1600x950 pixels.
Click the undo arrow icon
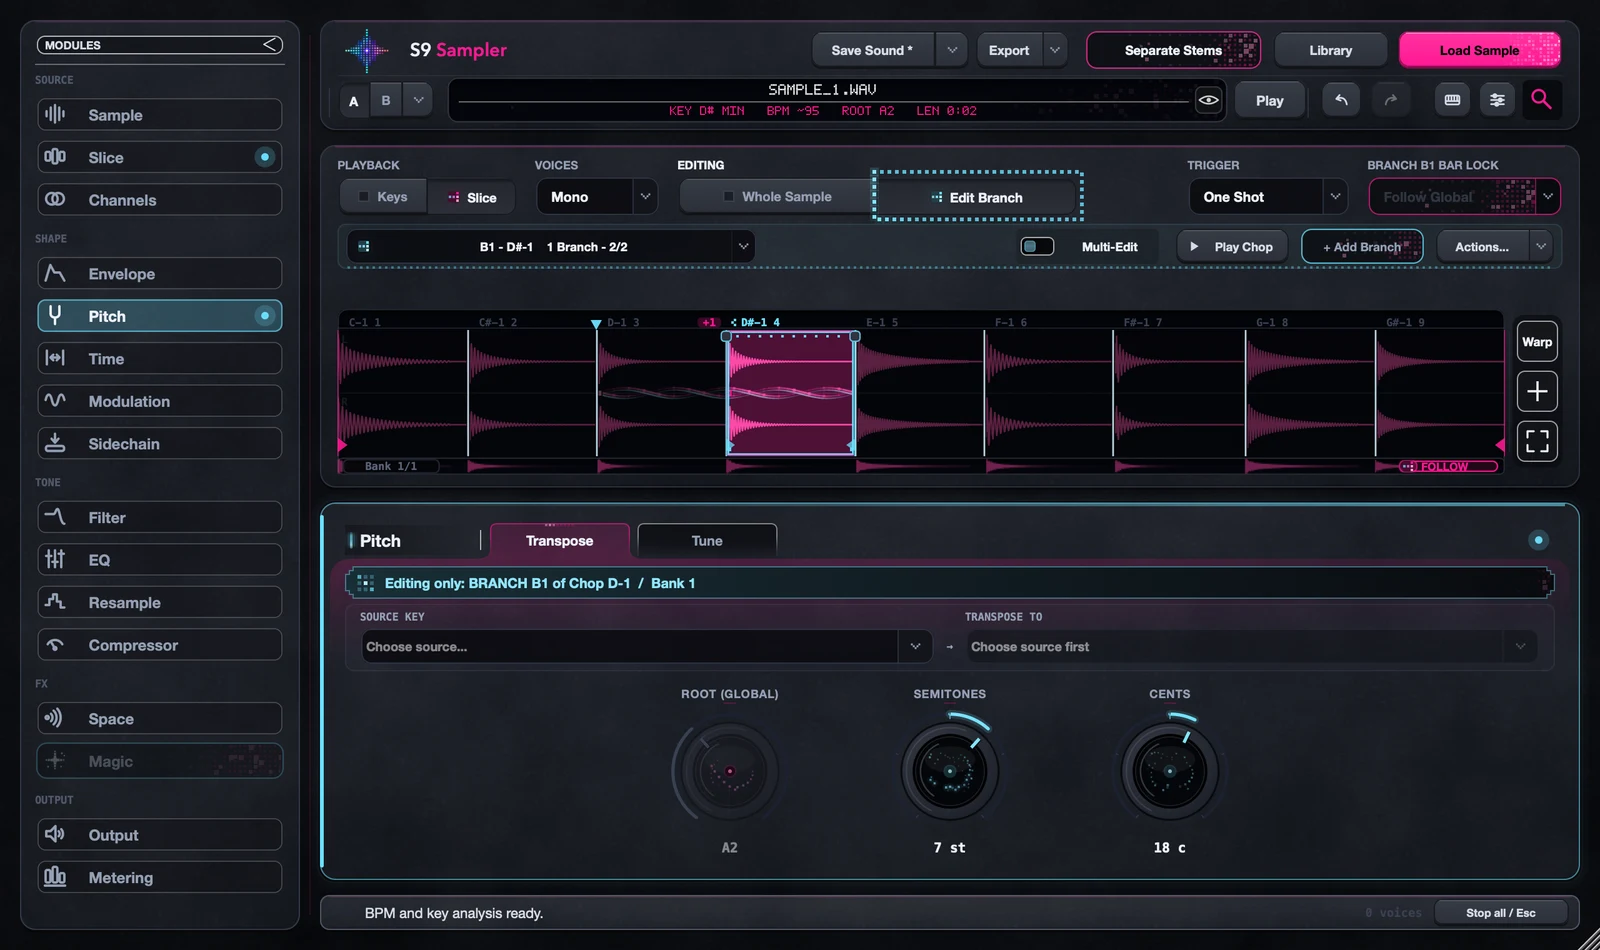tap(1341, 100)
